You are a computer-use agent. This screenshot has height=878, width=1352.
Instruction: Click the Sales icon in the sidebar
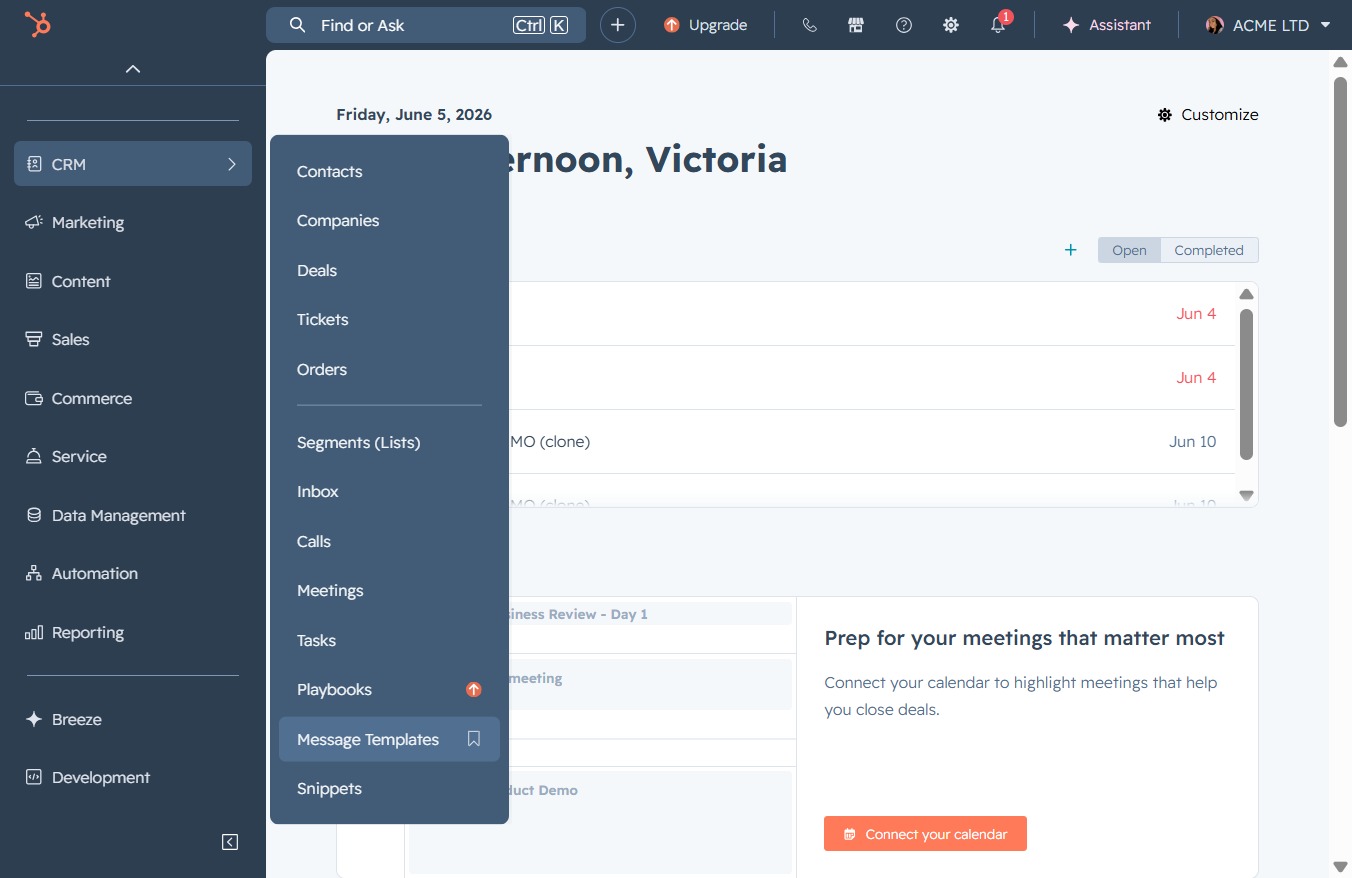click(x=34, y=339)
